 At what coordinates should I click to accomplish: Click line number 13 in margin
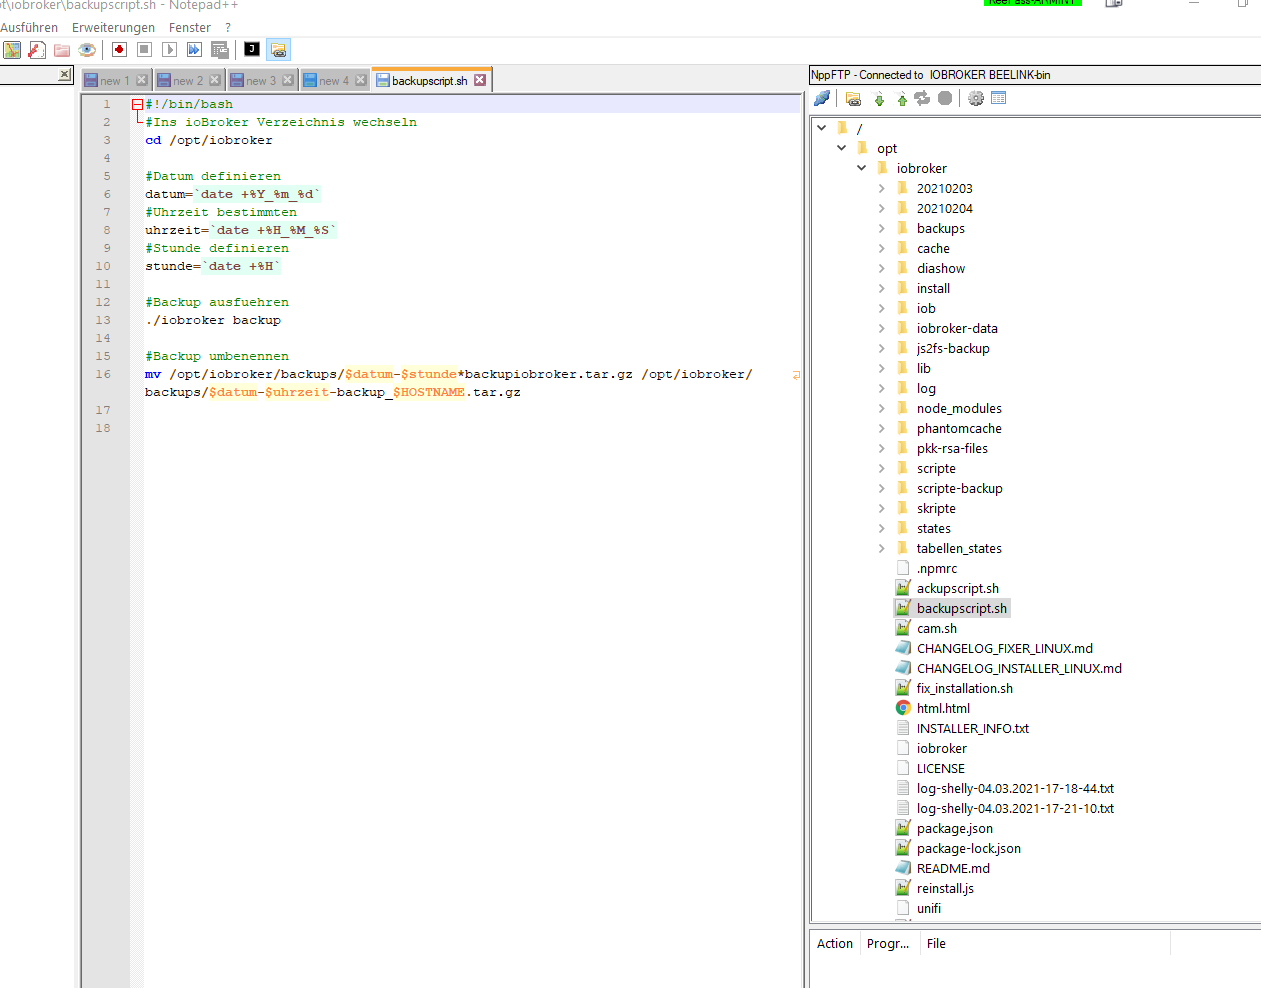(x=103, y=320)
